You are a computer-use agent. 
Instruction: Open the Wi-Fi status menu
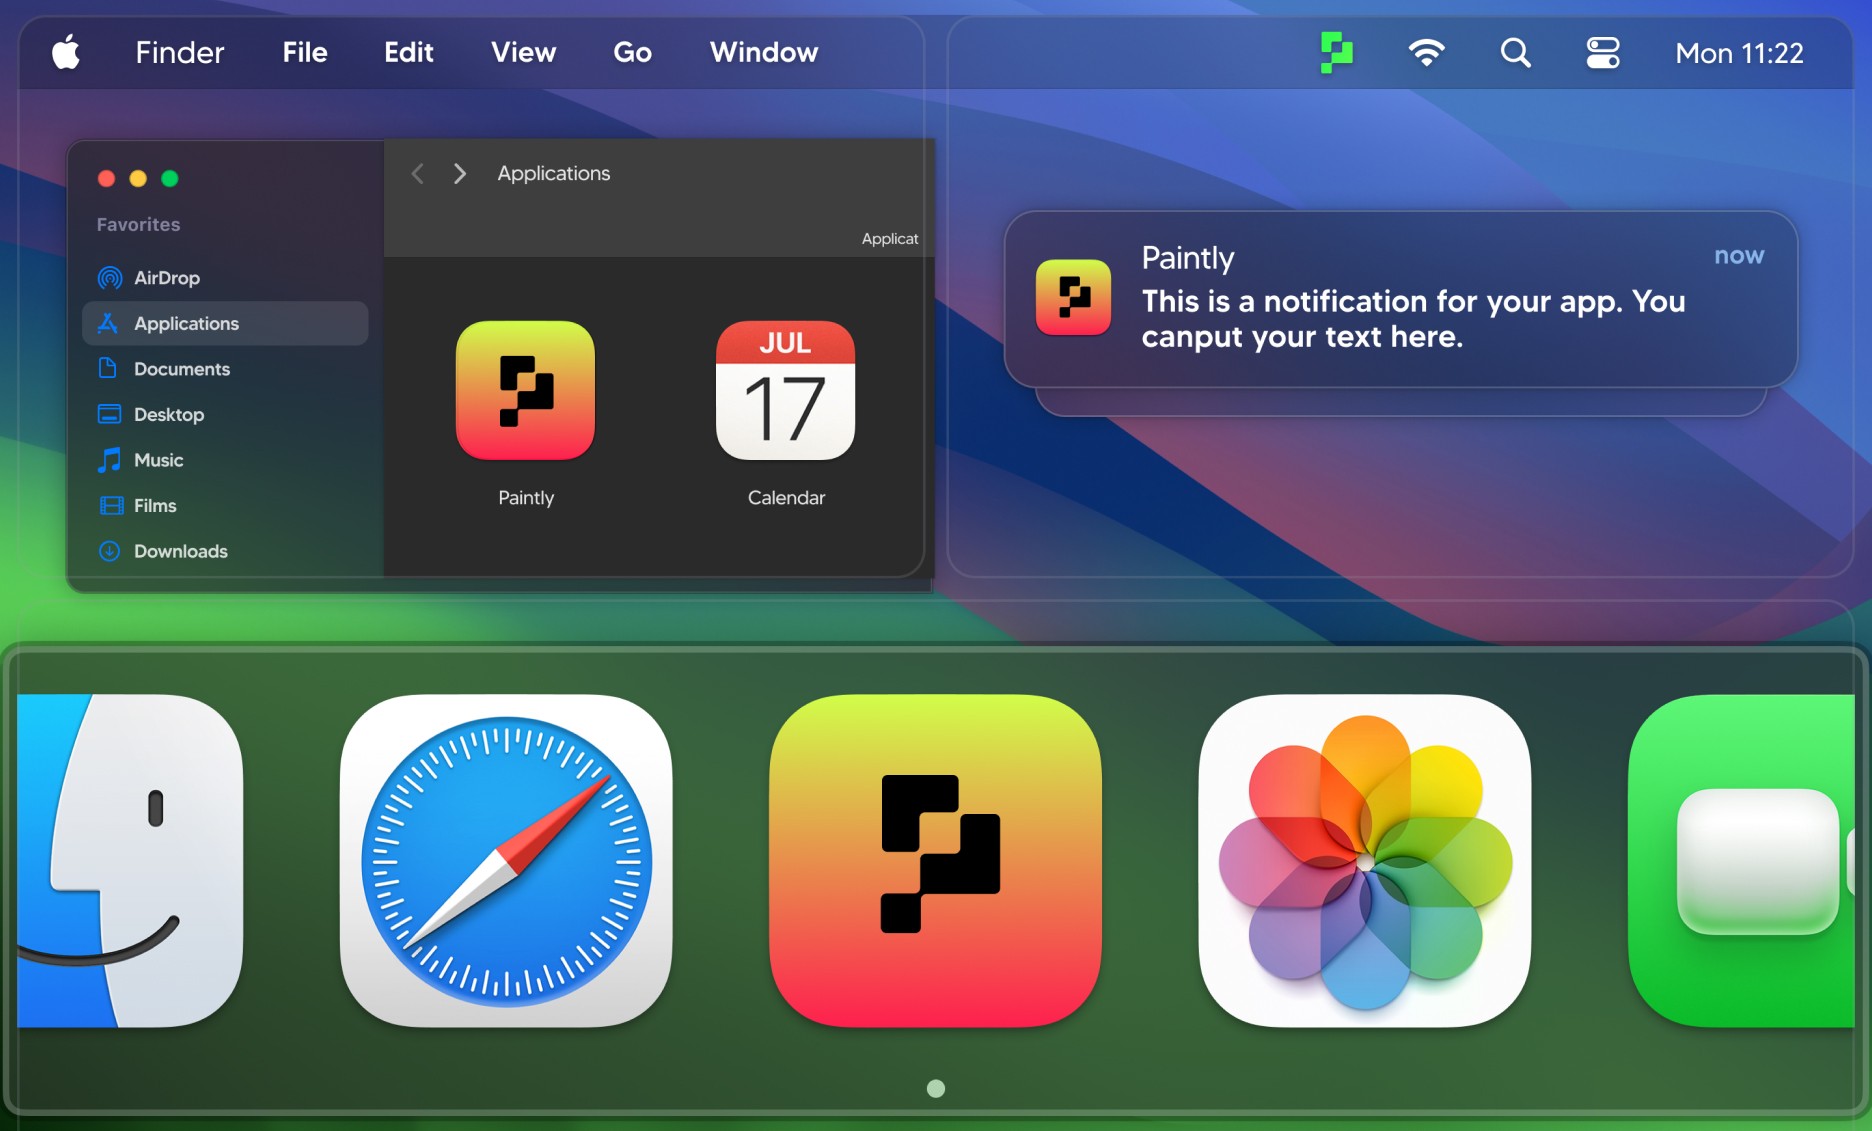[x=1427, y=52]
